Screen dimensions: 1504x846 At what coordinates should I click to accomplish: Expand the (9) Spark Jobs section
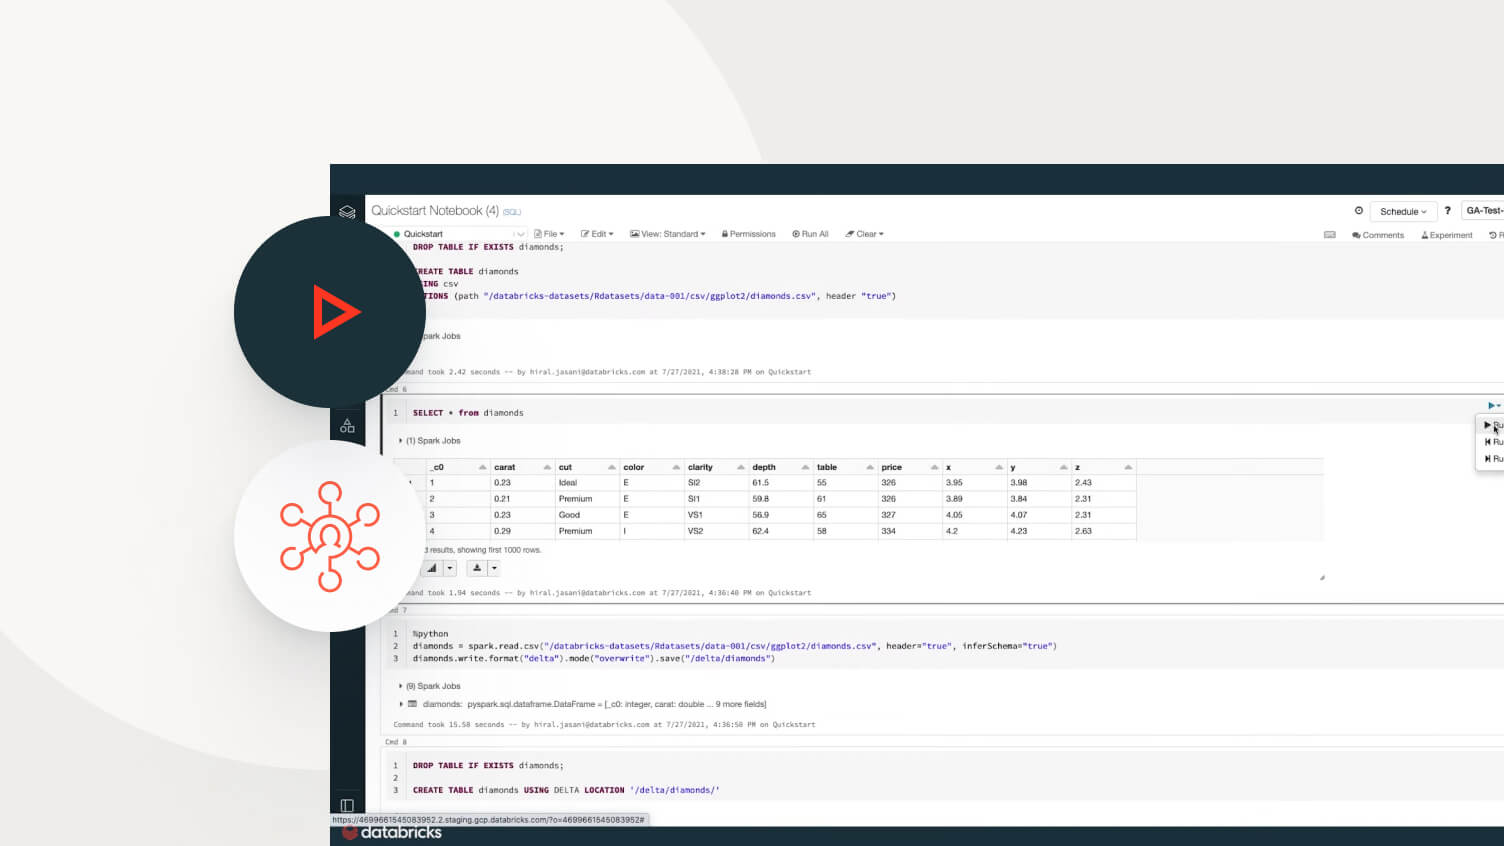pos(430,686)
